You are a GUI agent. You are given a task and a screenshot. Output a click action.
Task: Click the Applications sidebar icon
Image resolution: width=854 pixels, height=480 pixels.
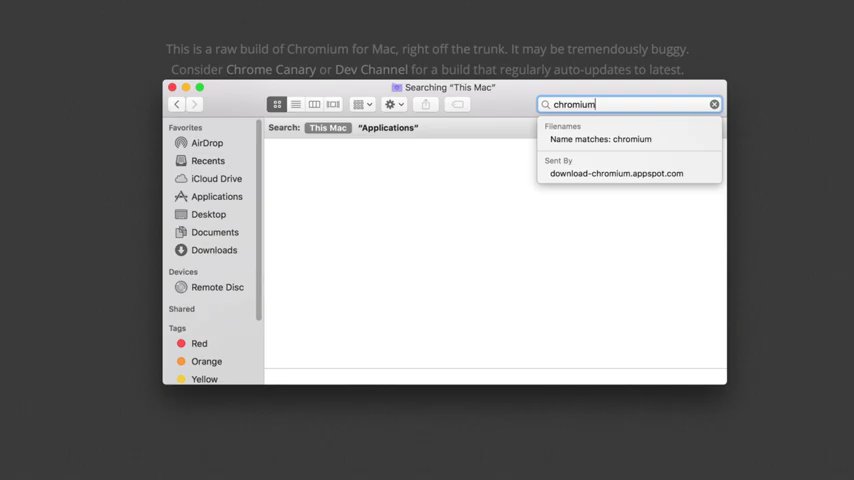tap(181, 196)
